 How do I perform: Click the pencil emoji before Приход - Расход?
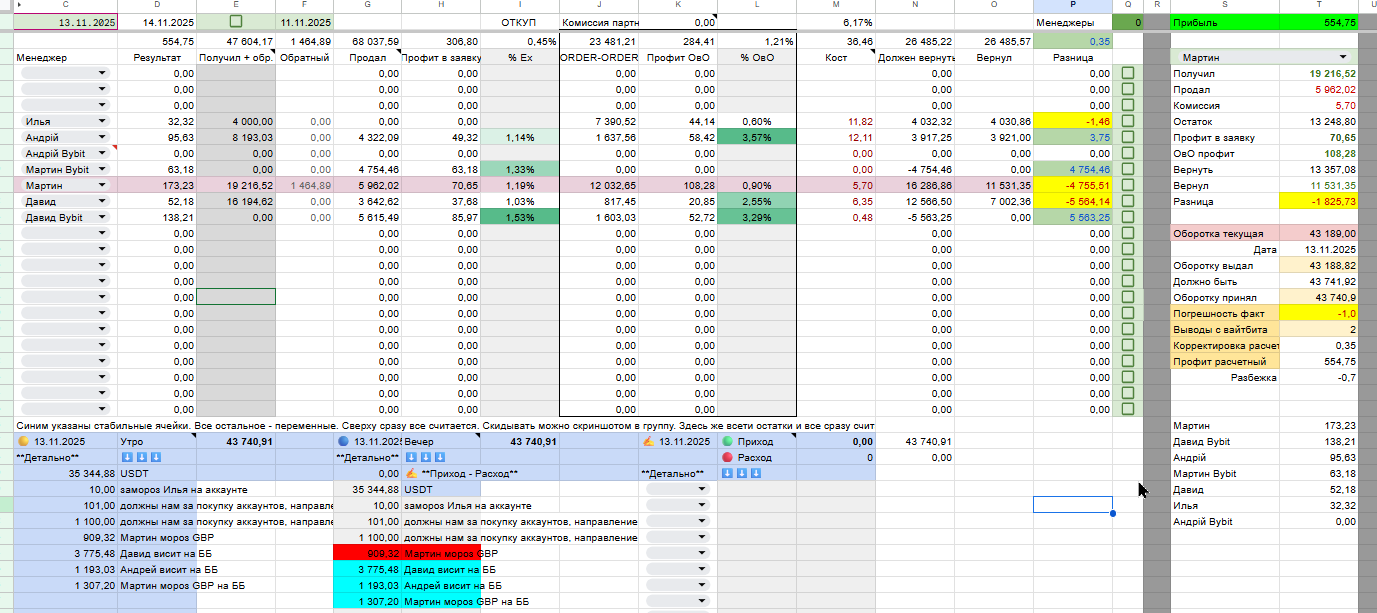click(411, 473)
